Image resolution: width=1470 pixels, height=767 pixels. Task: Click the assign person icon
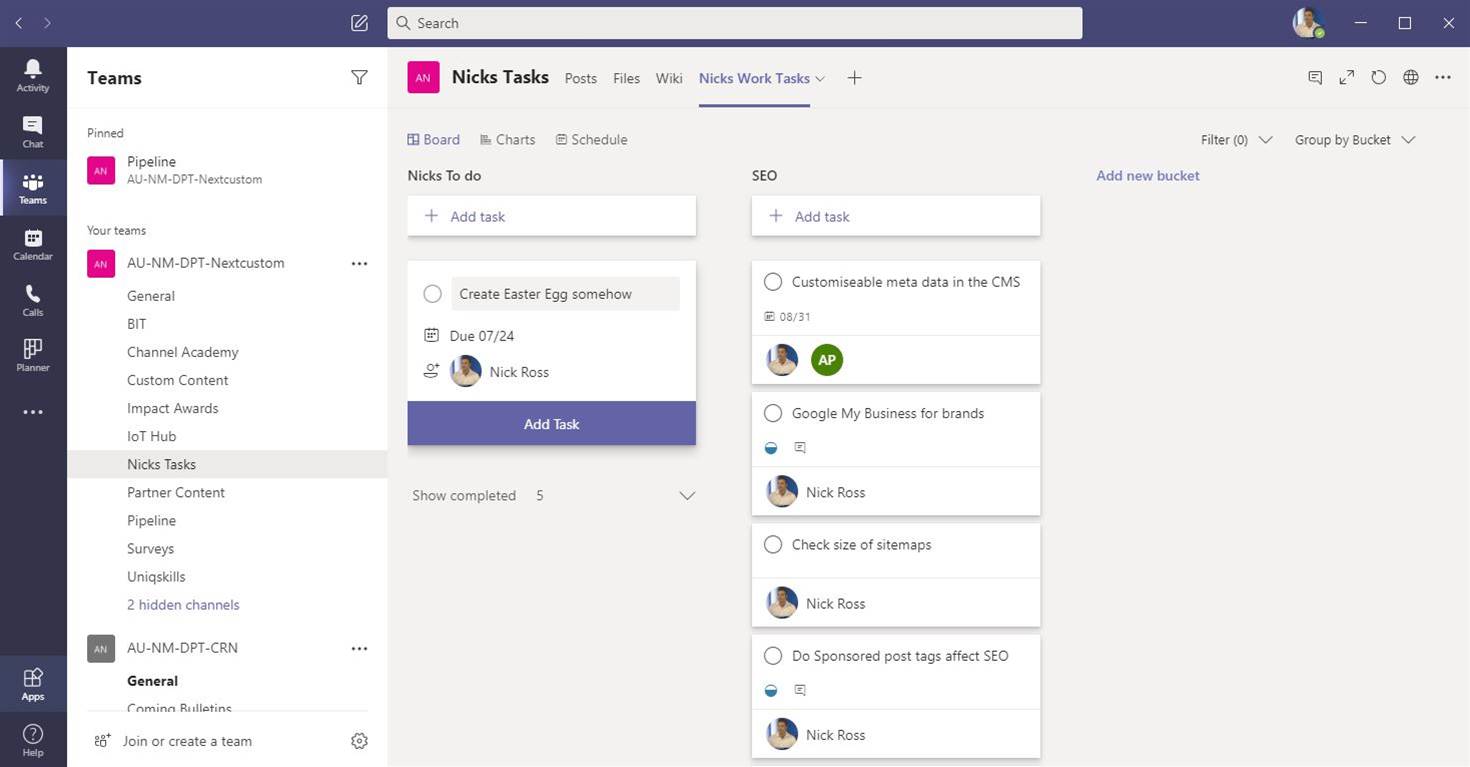(x=432, y=371)
